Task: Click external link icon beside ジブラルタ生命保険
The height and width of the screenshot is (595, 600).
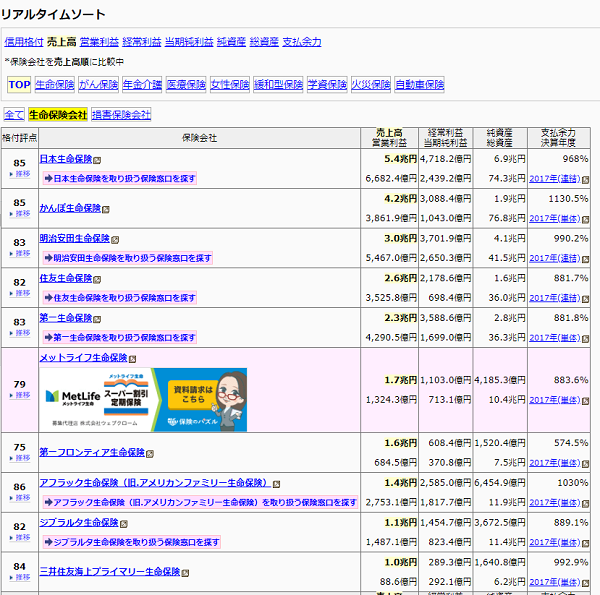Action: pos(124,524)
